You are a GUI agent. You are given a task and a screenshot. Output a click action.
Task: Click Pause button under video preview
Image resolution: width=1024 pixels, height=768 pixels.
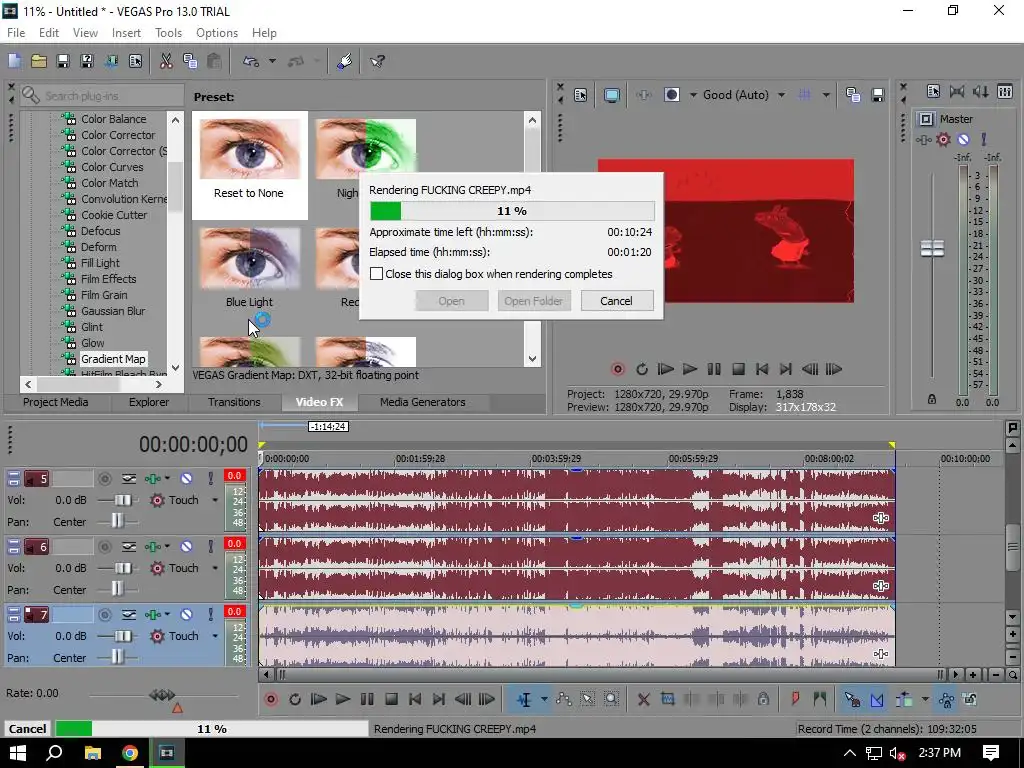click(714, 369)
